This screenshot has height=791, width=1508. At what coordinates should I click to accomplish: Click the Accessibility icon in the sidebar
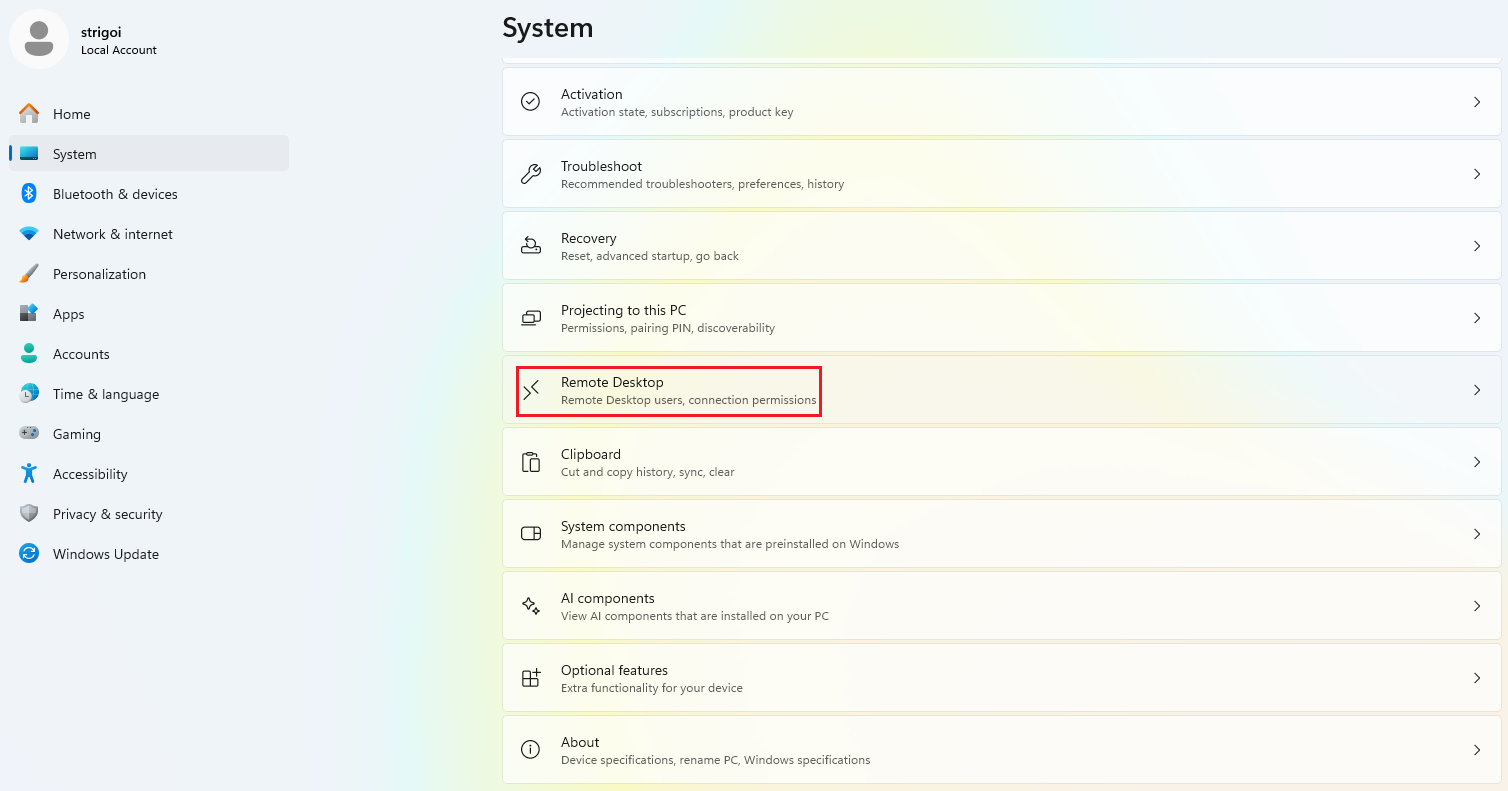tap(29, 473)
